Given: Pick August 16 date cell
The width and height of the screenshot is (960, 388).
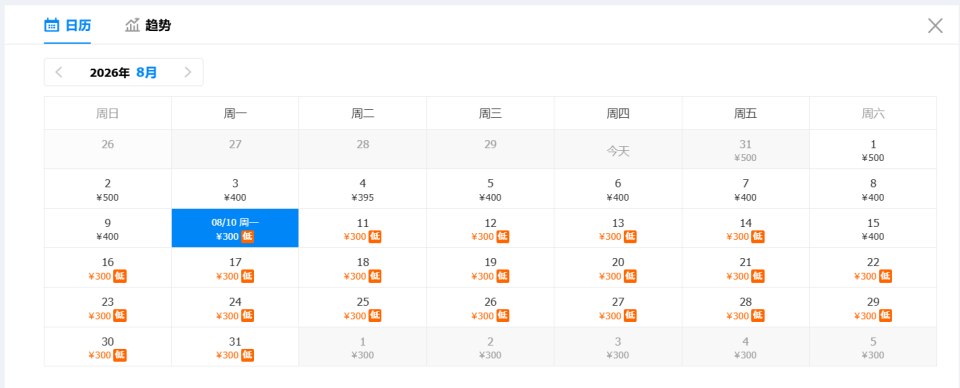Looking at the screenshot, I should [x=108, y=268].
